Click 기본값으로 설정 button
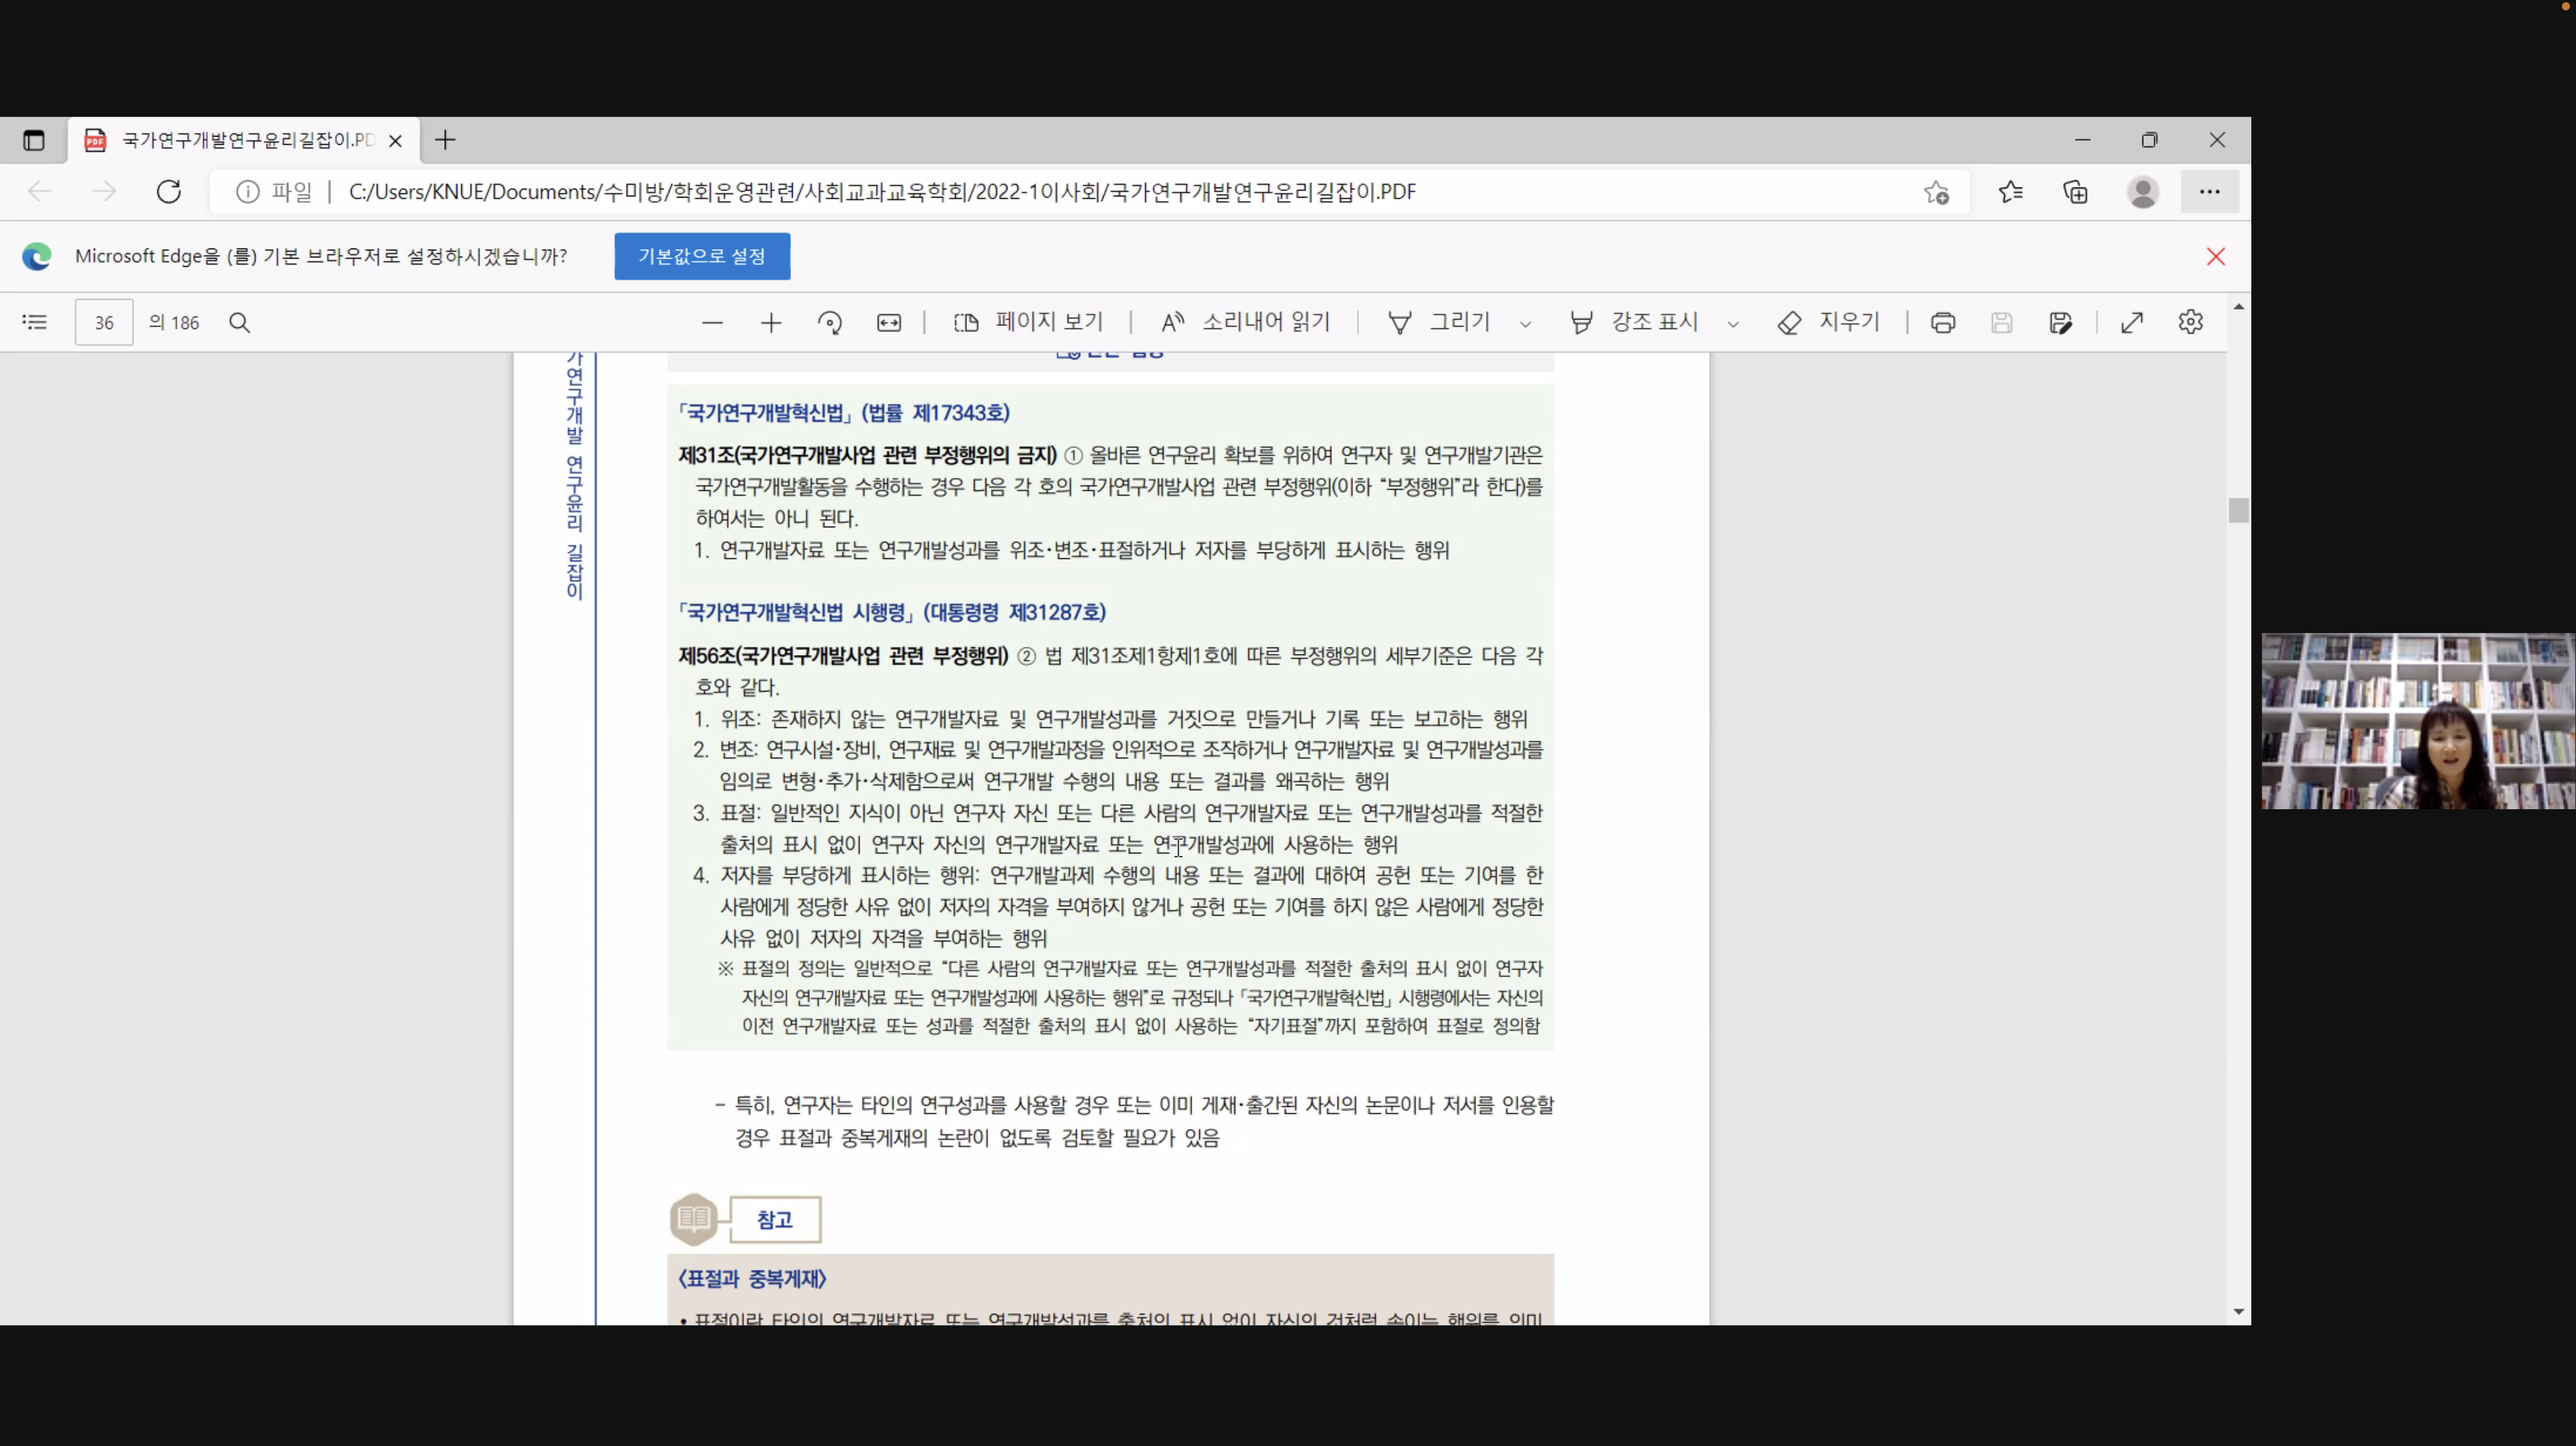 pos(702,256)
